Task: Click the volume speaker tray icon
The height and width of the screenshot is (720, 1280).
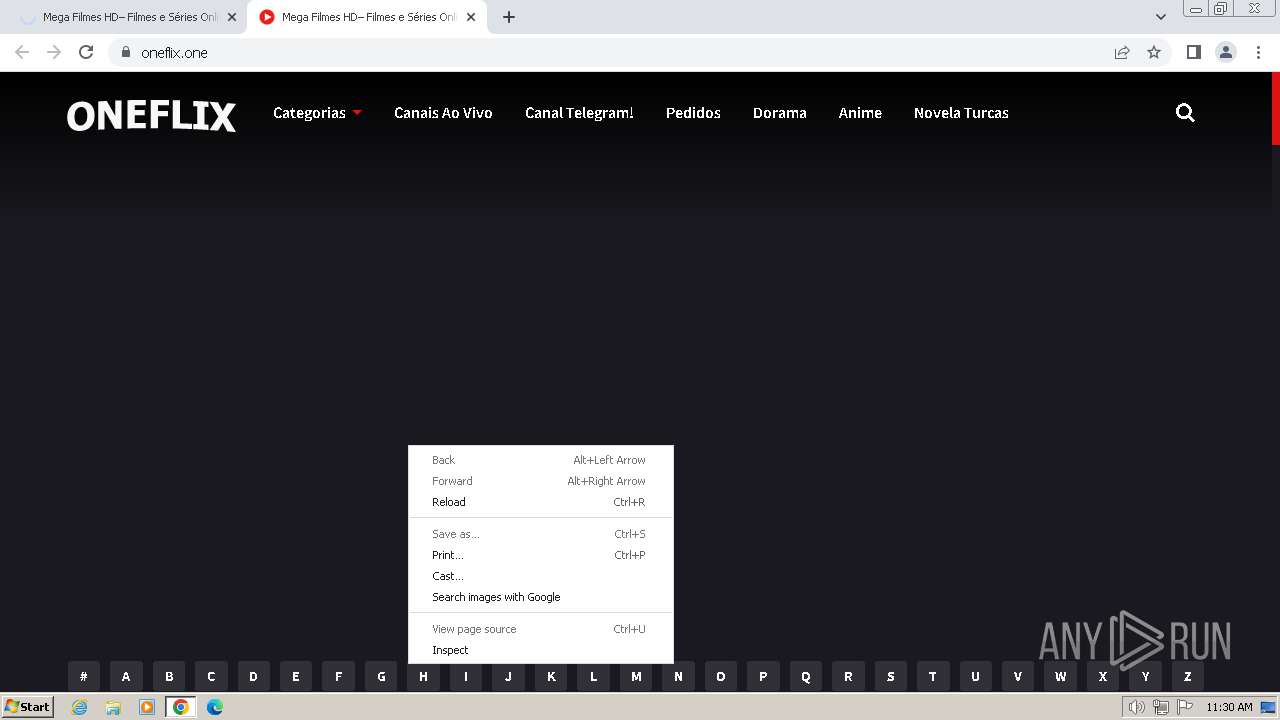Action: [1136, 707]
